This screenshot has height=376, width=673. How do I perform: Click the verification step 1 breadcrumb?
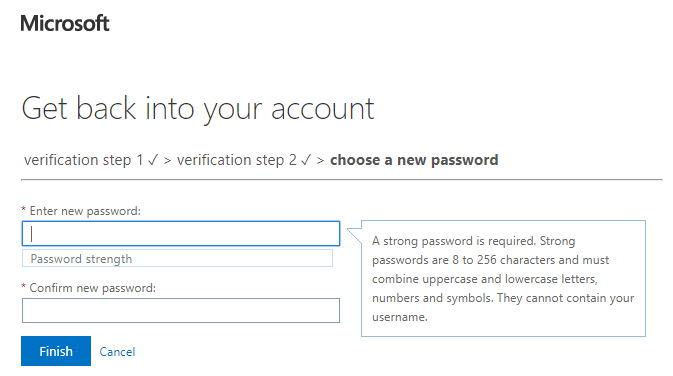[83, 160]
